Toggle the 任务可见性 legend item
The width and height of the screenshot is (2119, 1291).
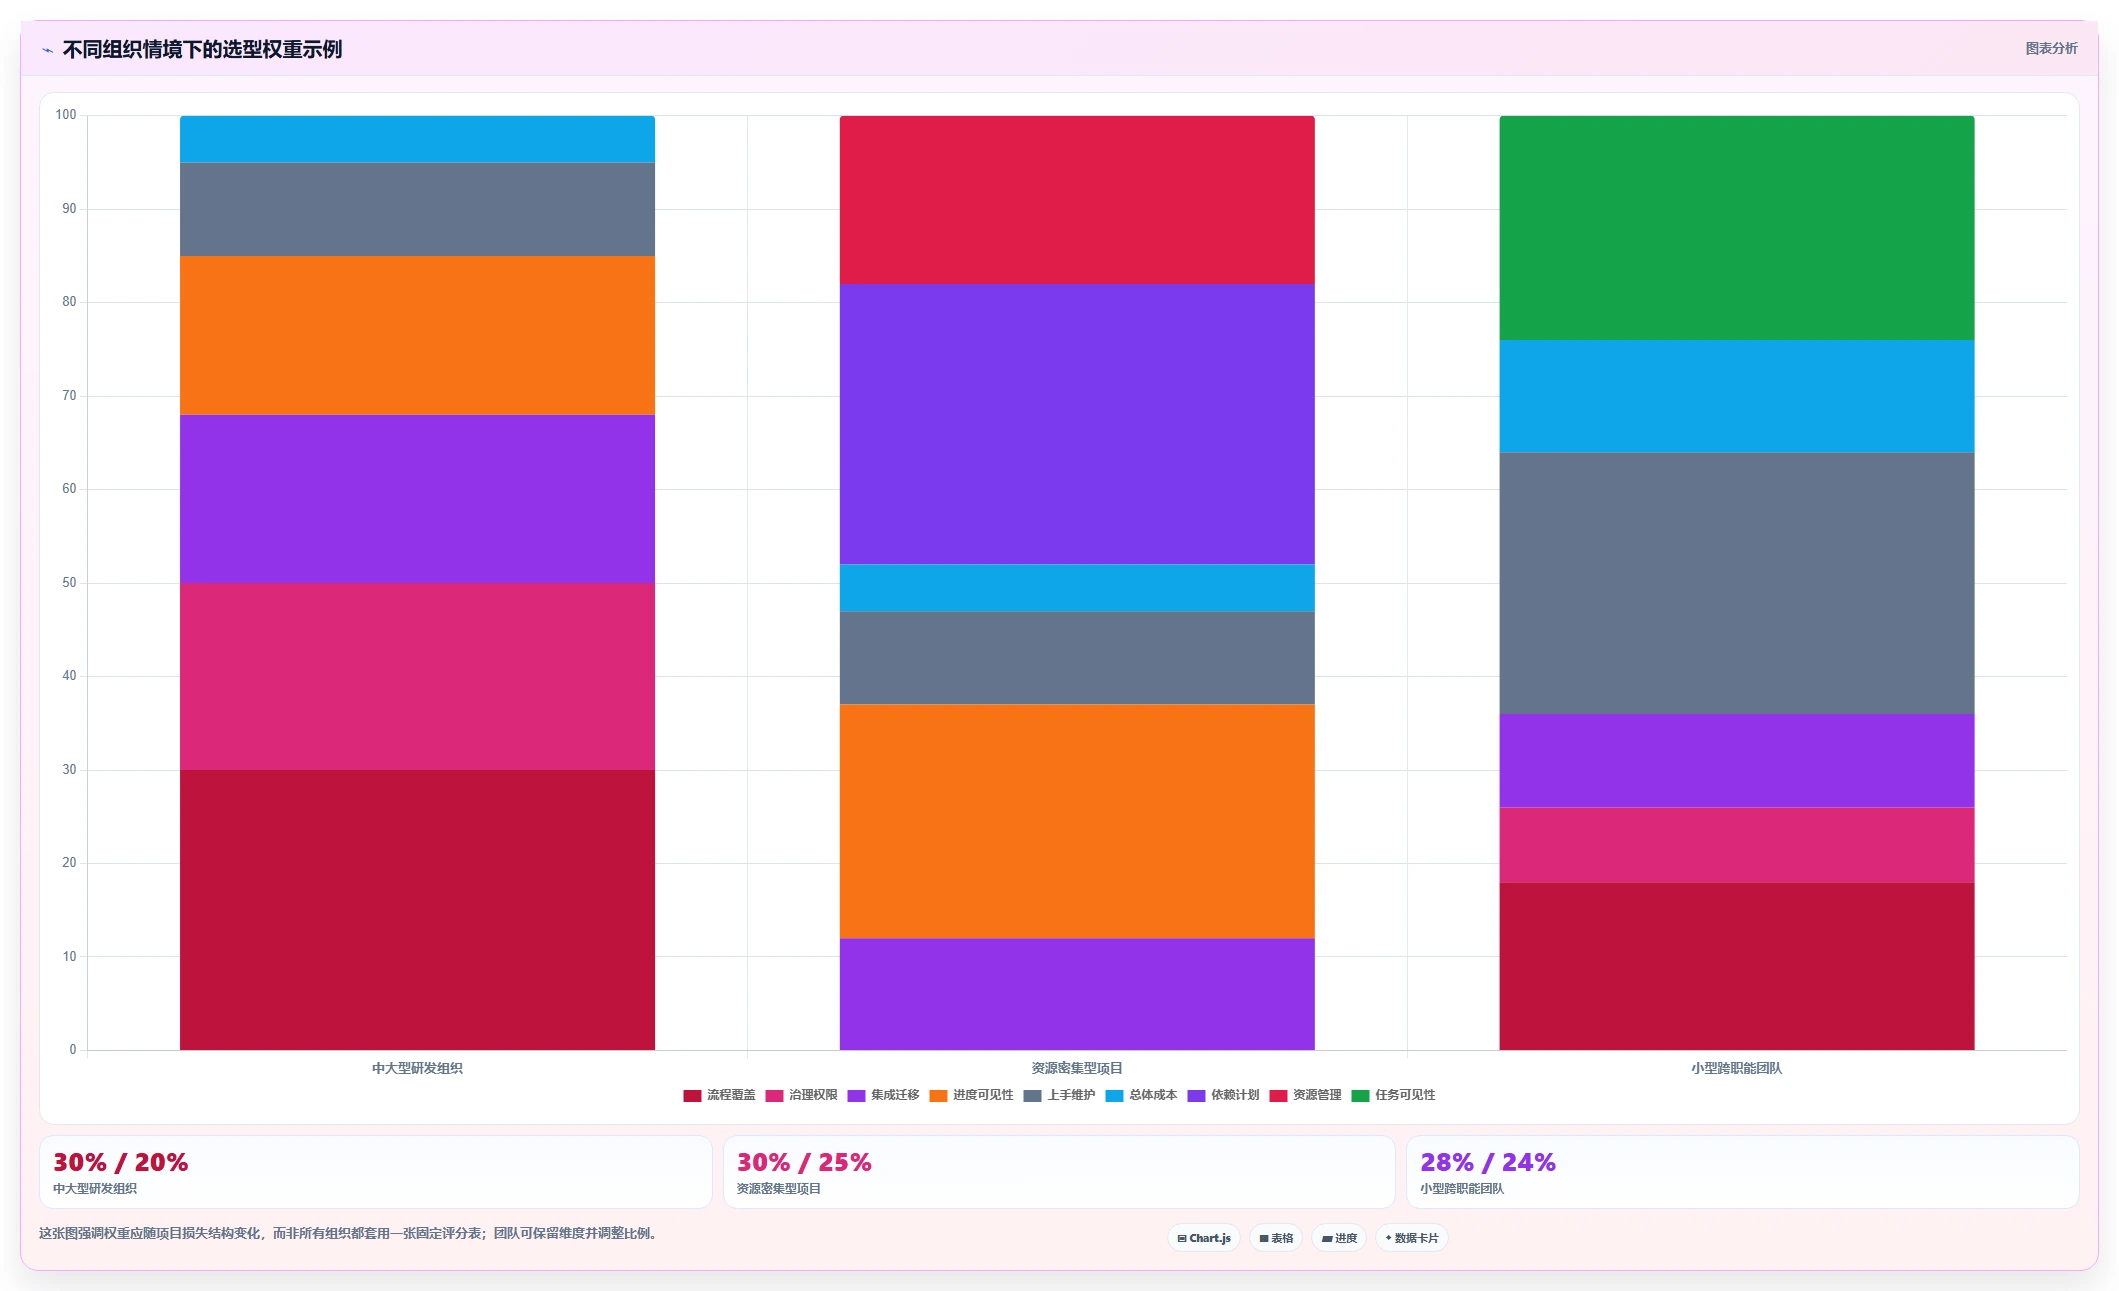pos(1393,1095)
